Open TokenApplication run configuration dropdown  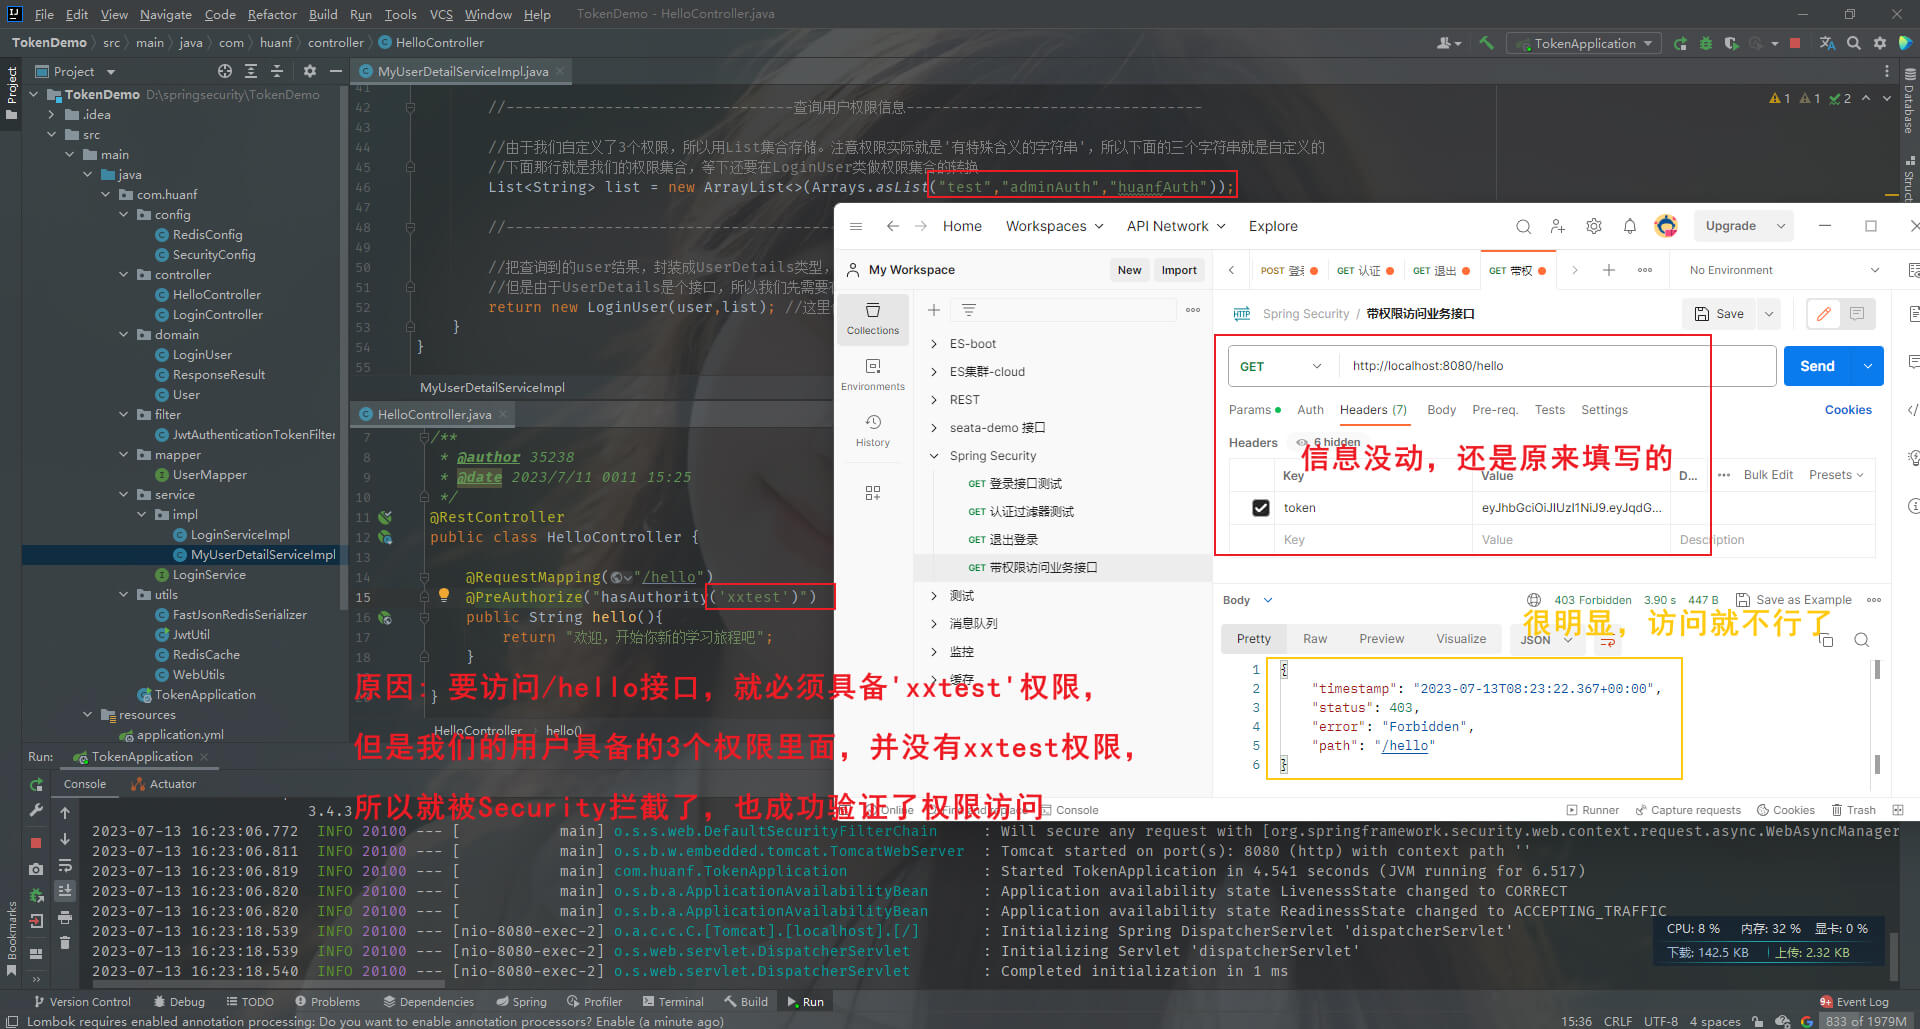pyautogui.click(x=1584, y=43)
